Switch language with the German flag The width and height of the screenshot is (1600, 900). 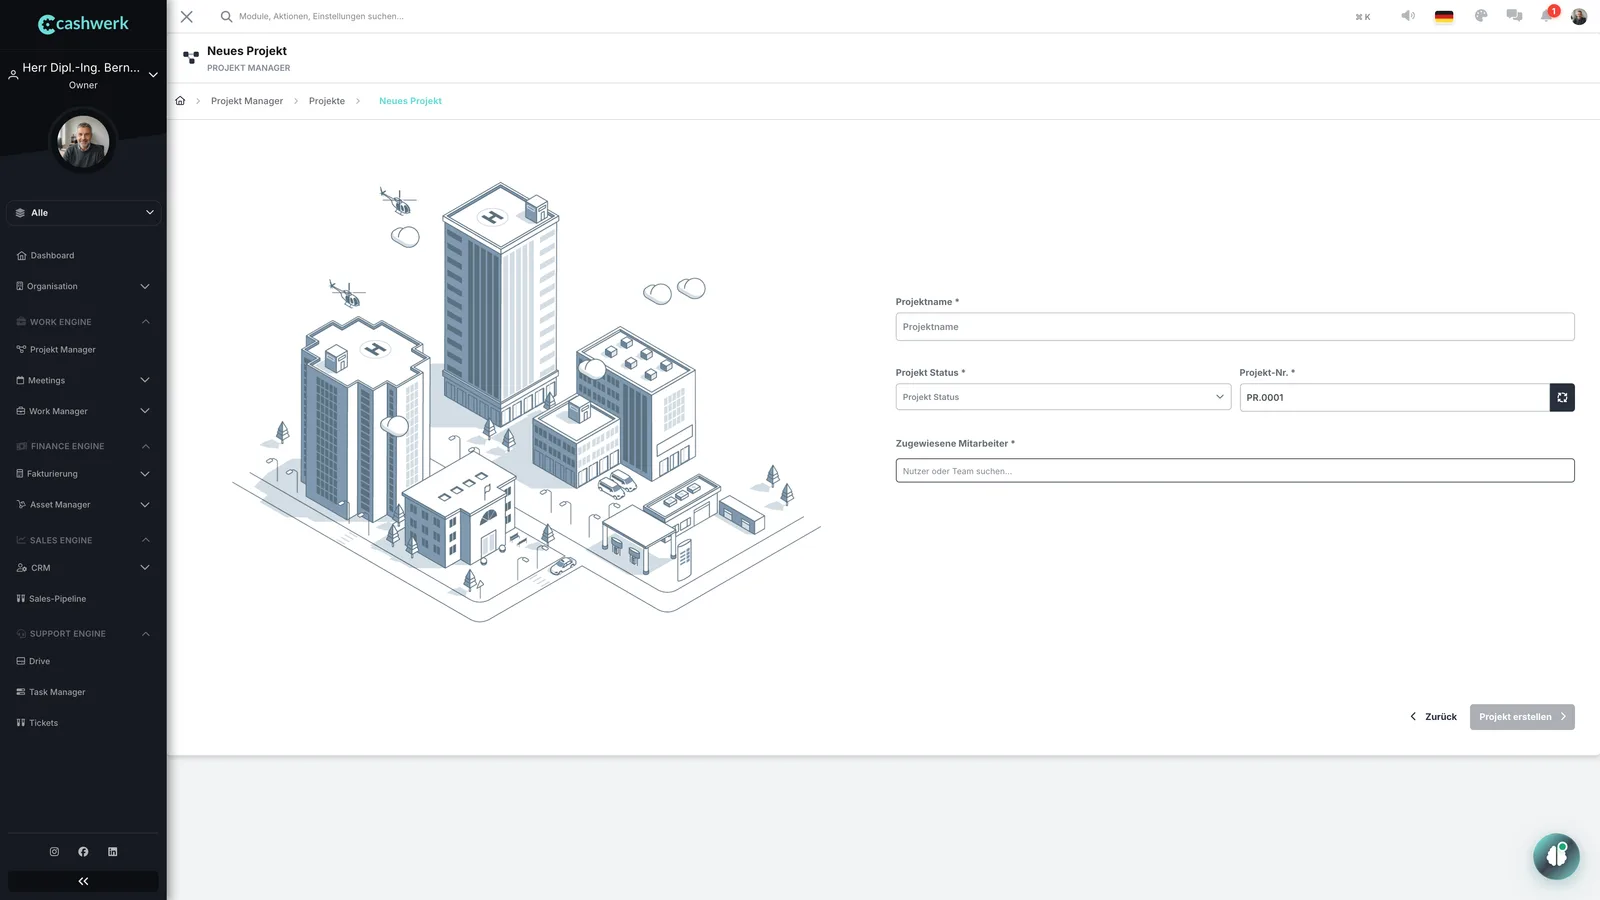[1444, 16]
